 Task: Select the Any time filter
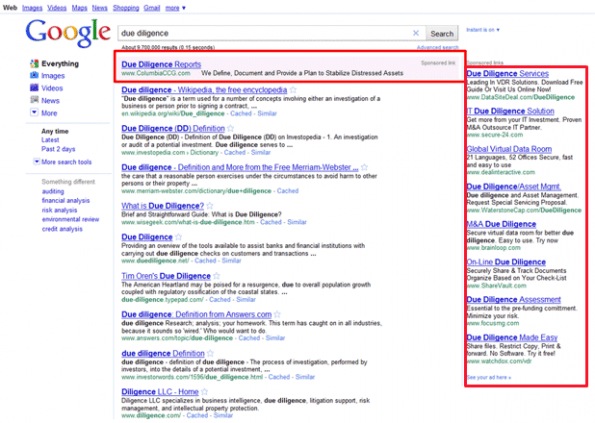coord(55,131)
